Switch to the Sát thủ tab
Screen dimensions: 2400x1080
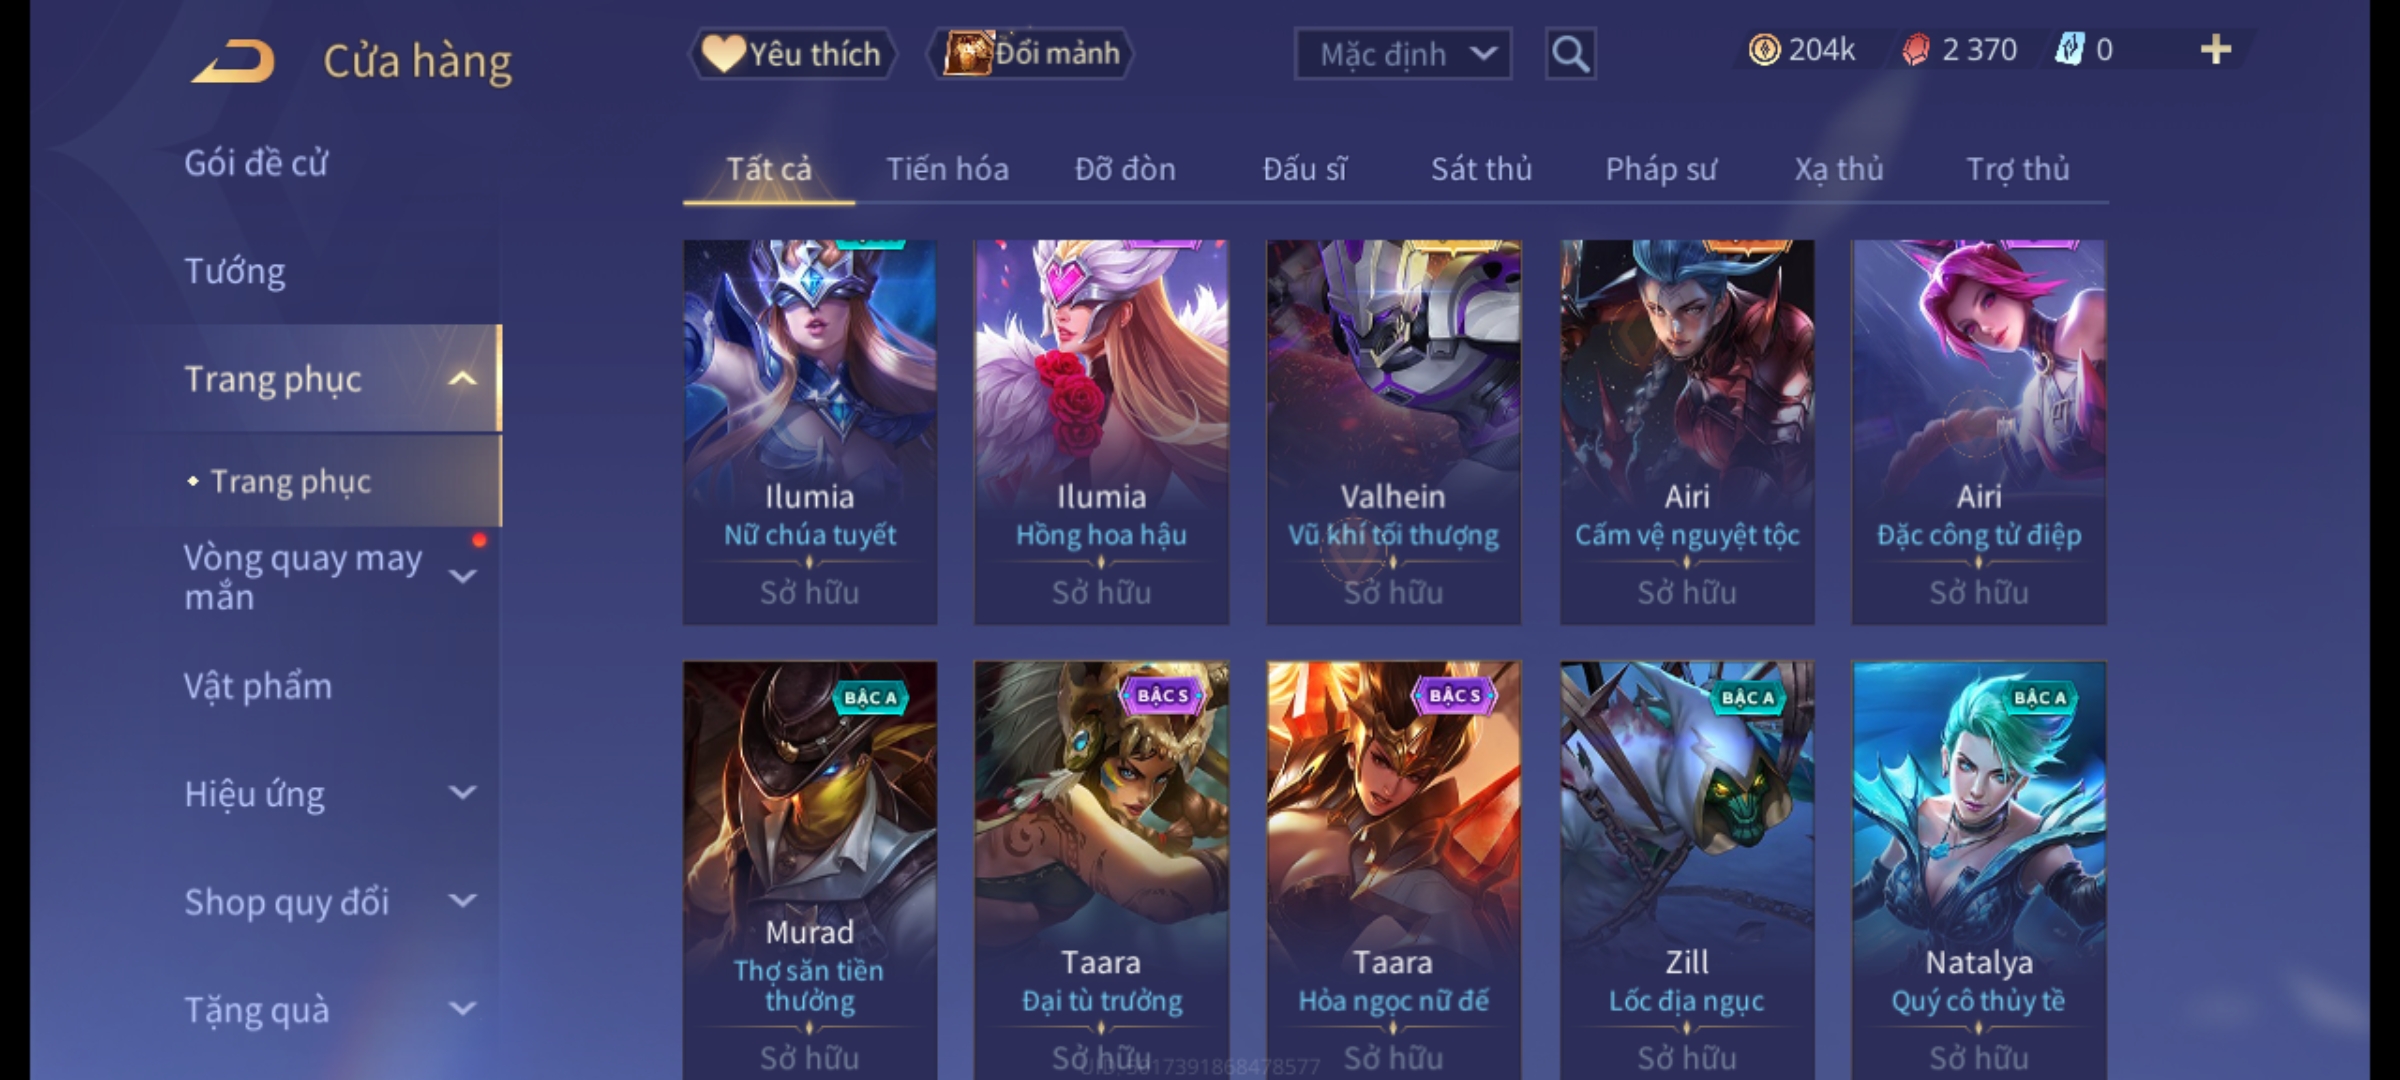pos(1481,169)
